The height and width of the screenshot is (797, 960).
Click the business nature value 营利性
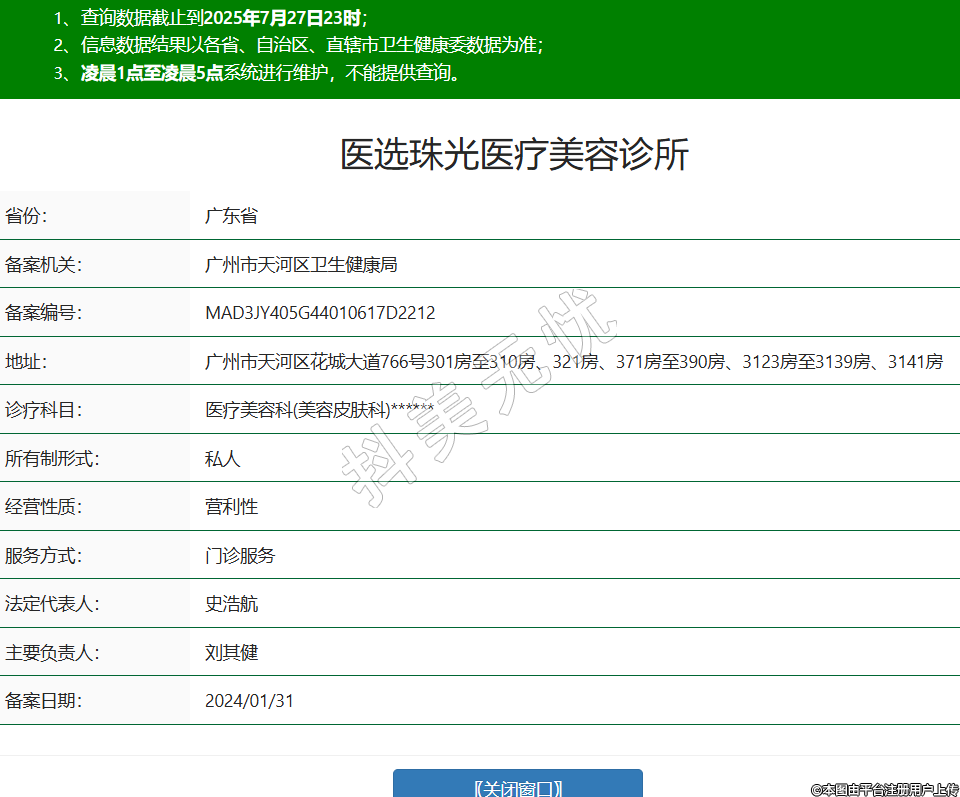(x=231, y=507)
